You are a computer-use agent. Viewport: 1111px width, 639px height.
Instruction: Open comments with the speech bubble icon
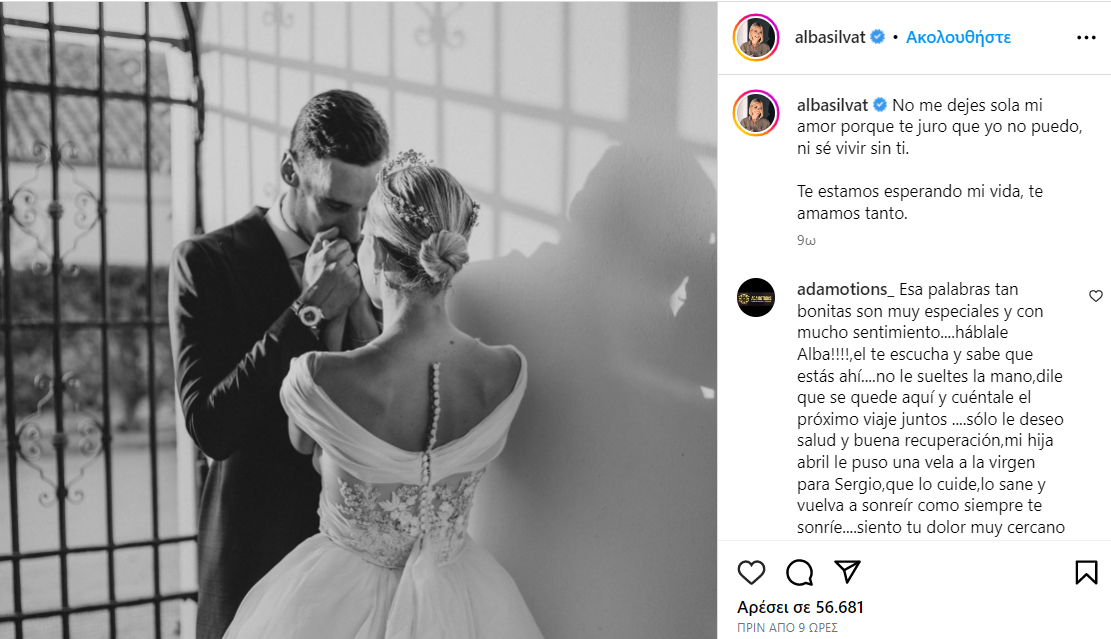pyautogui.click(x=799, y=572)
